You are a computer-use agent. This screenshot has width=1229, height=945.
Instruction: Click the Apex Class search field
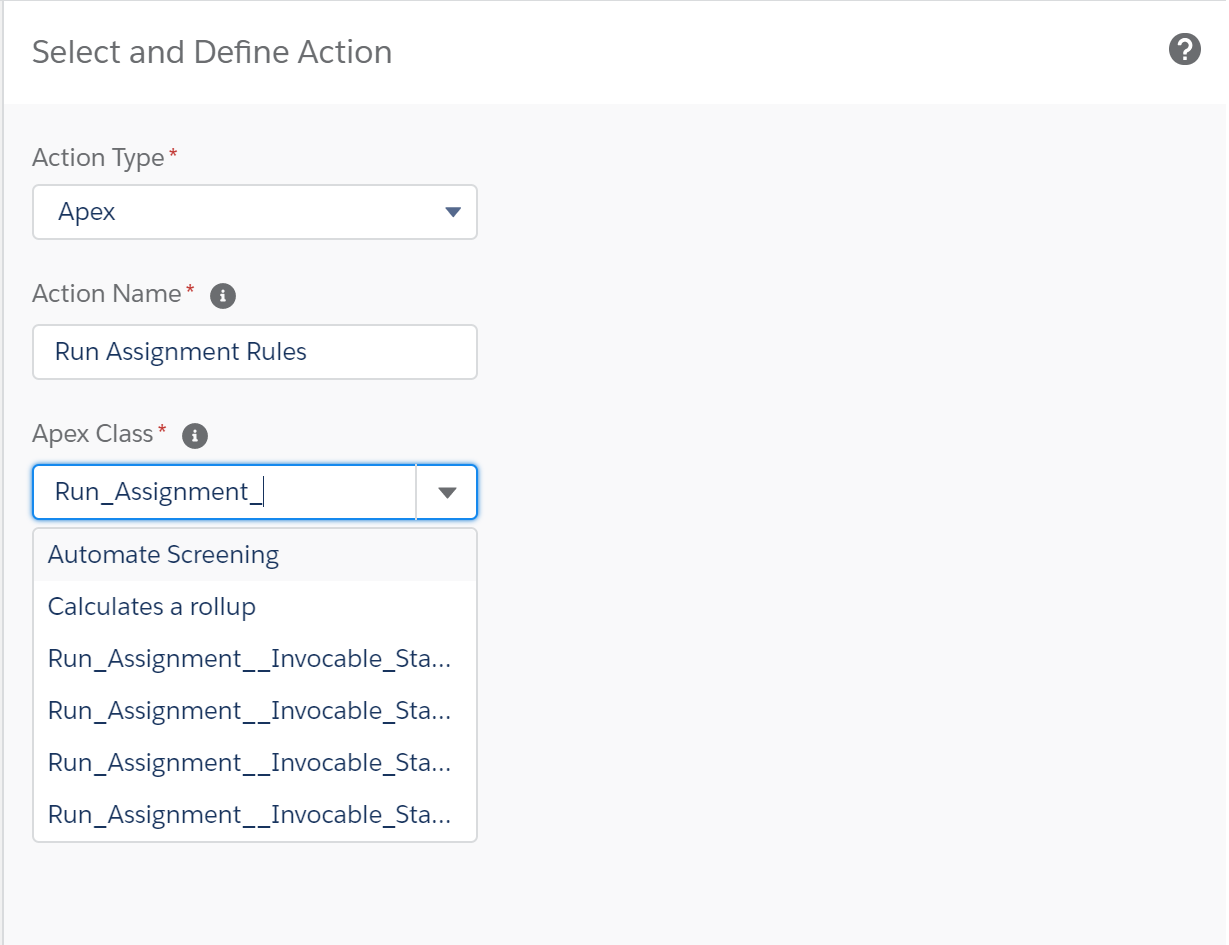click(225, 492)
